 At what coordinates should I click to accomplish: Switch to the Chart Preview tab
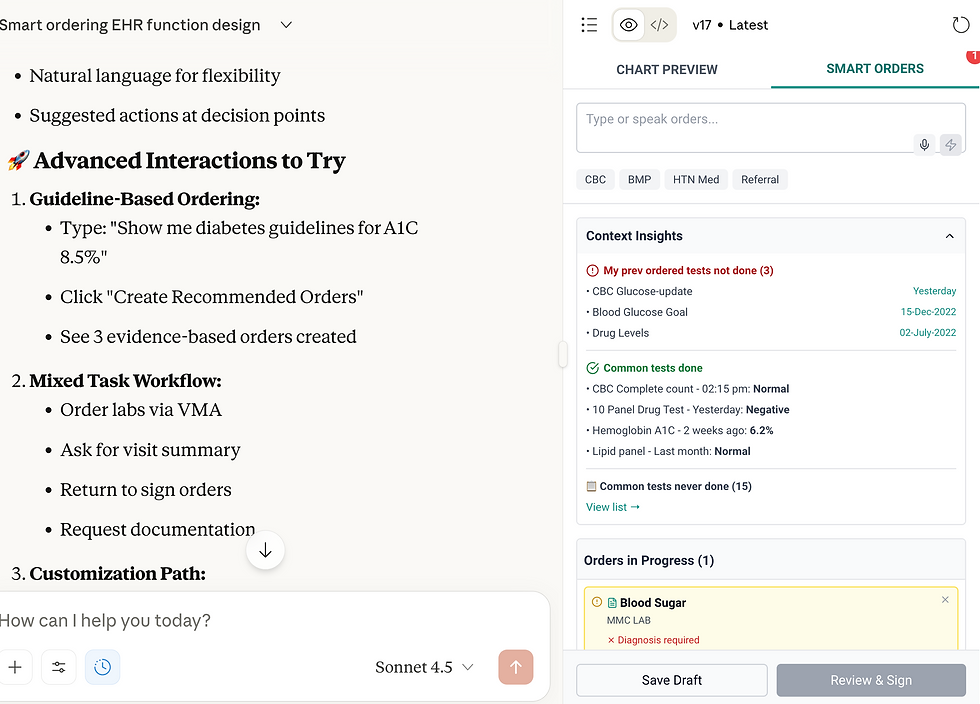(667, 69)
